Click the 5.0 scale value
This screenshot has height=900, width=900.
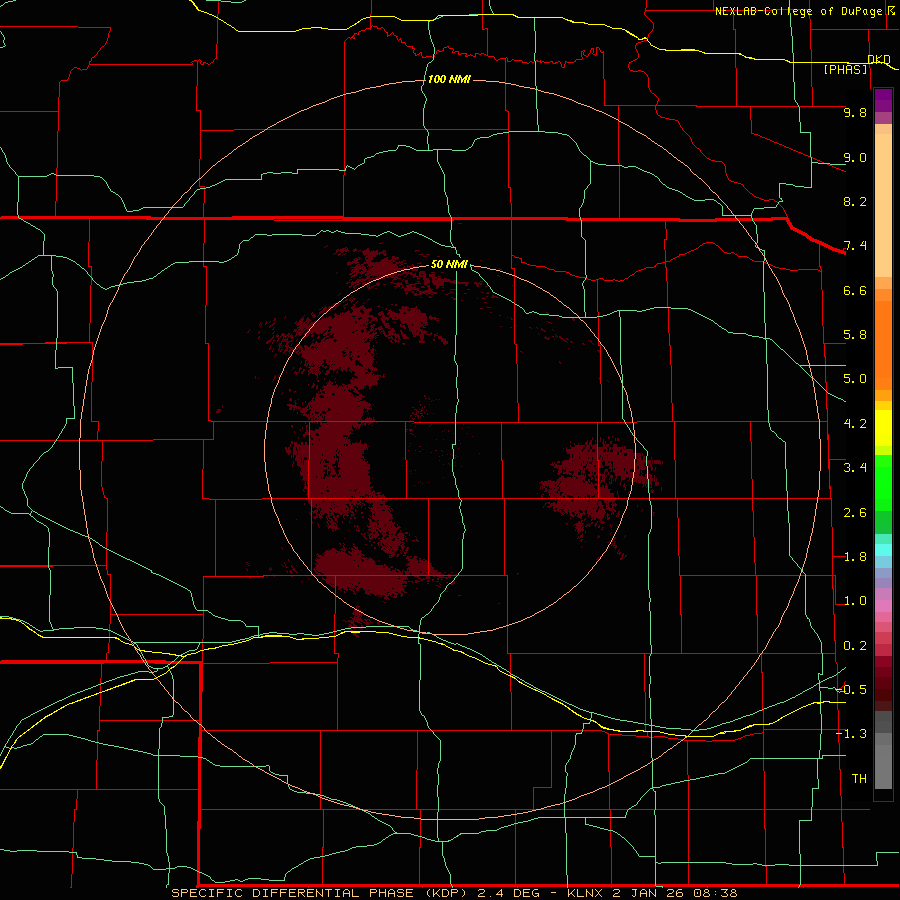[x=855, y=379]
